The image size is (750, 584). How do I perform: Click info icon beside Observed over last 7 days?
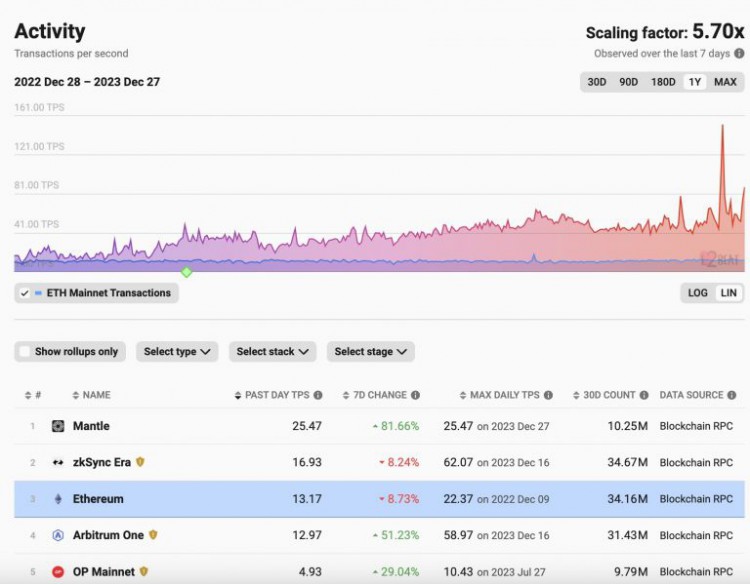point(739,53)
